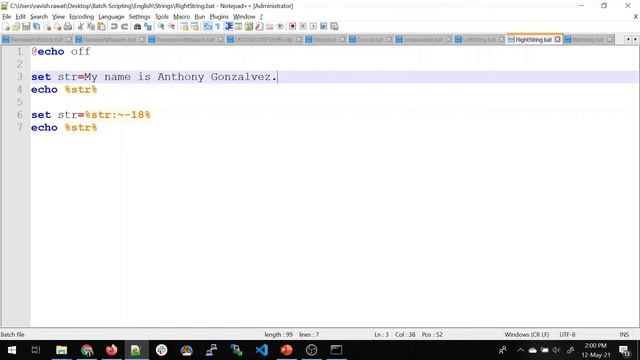Open the Plugins menu
The width and height of the screenshot is (640, 360).
click(219, 17)
